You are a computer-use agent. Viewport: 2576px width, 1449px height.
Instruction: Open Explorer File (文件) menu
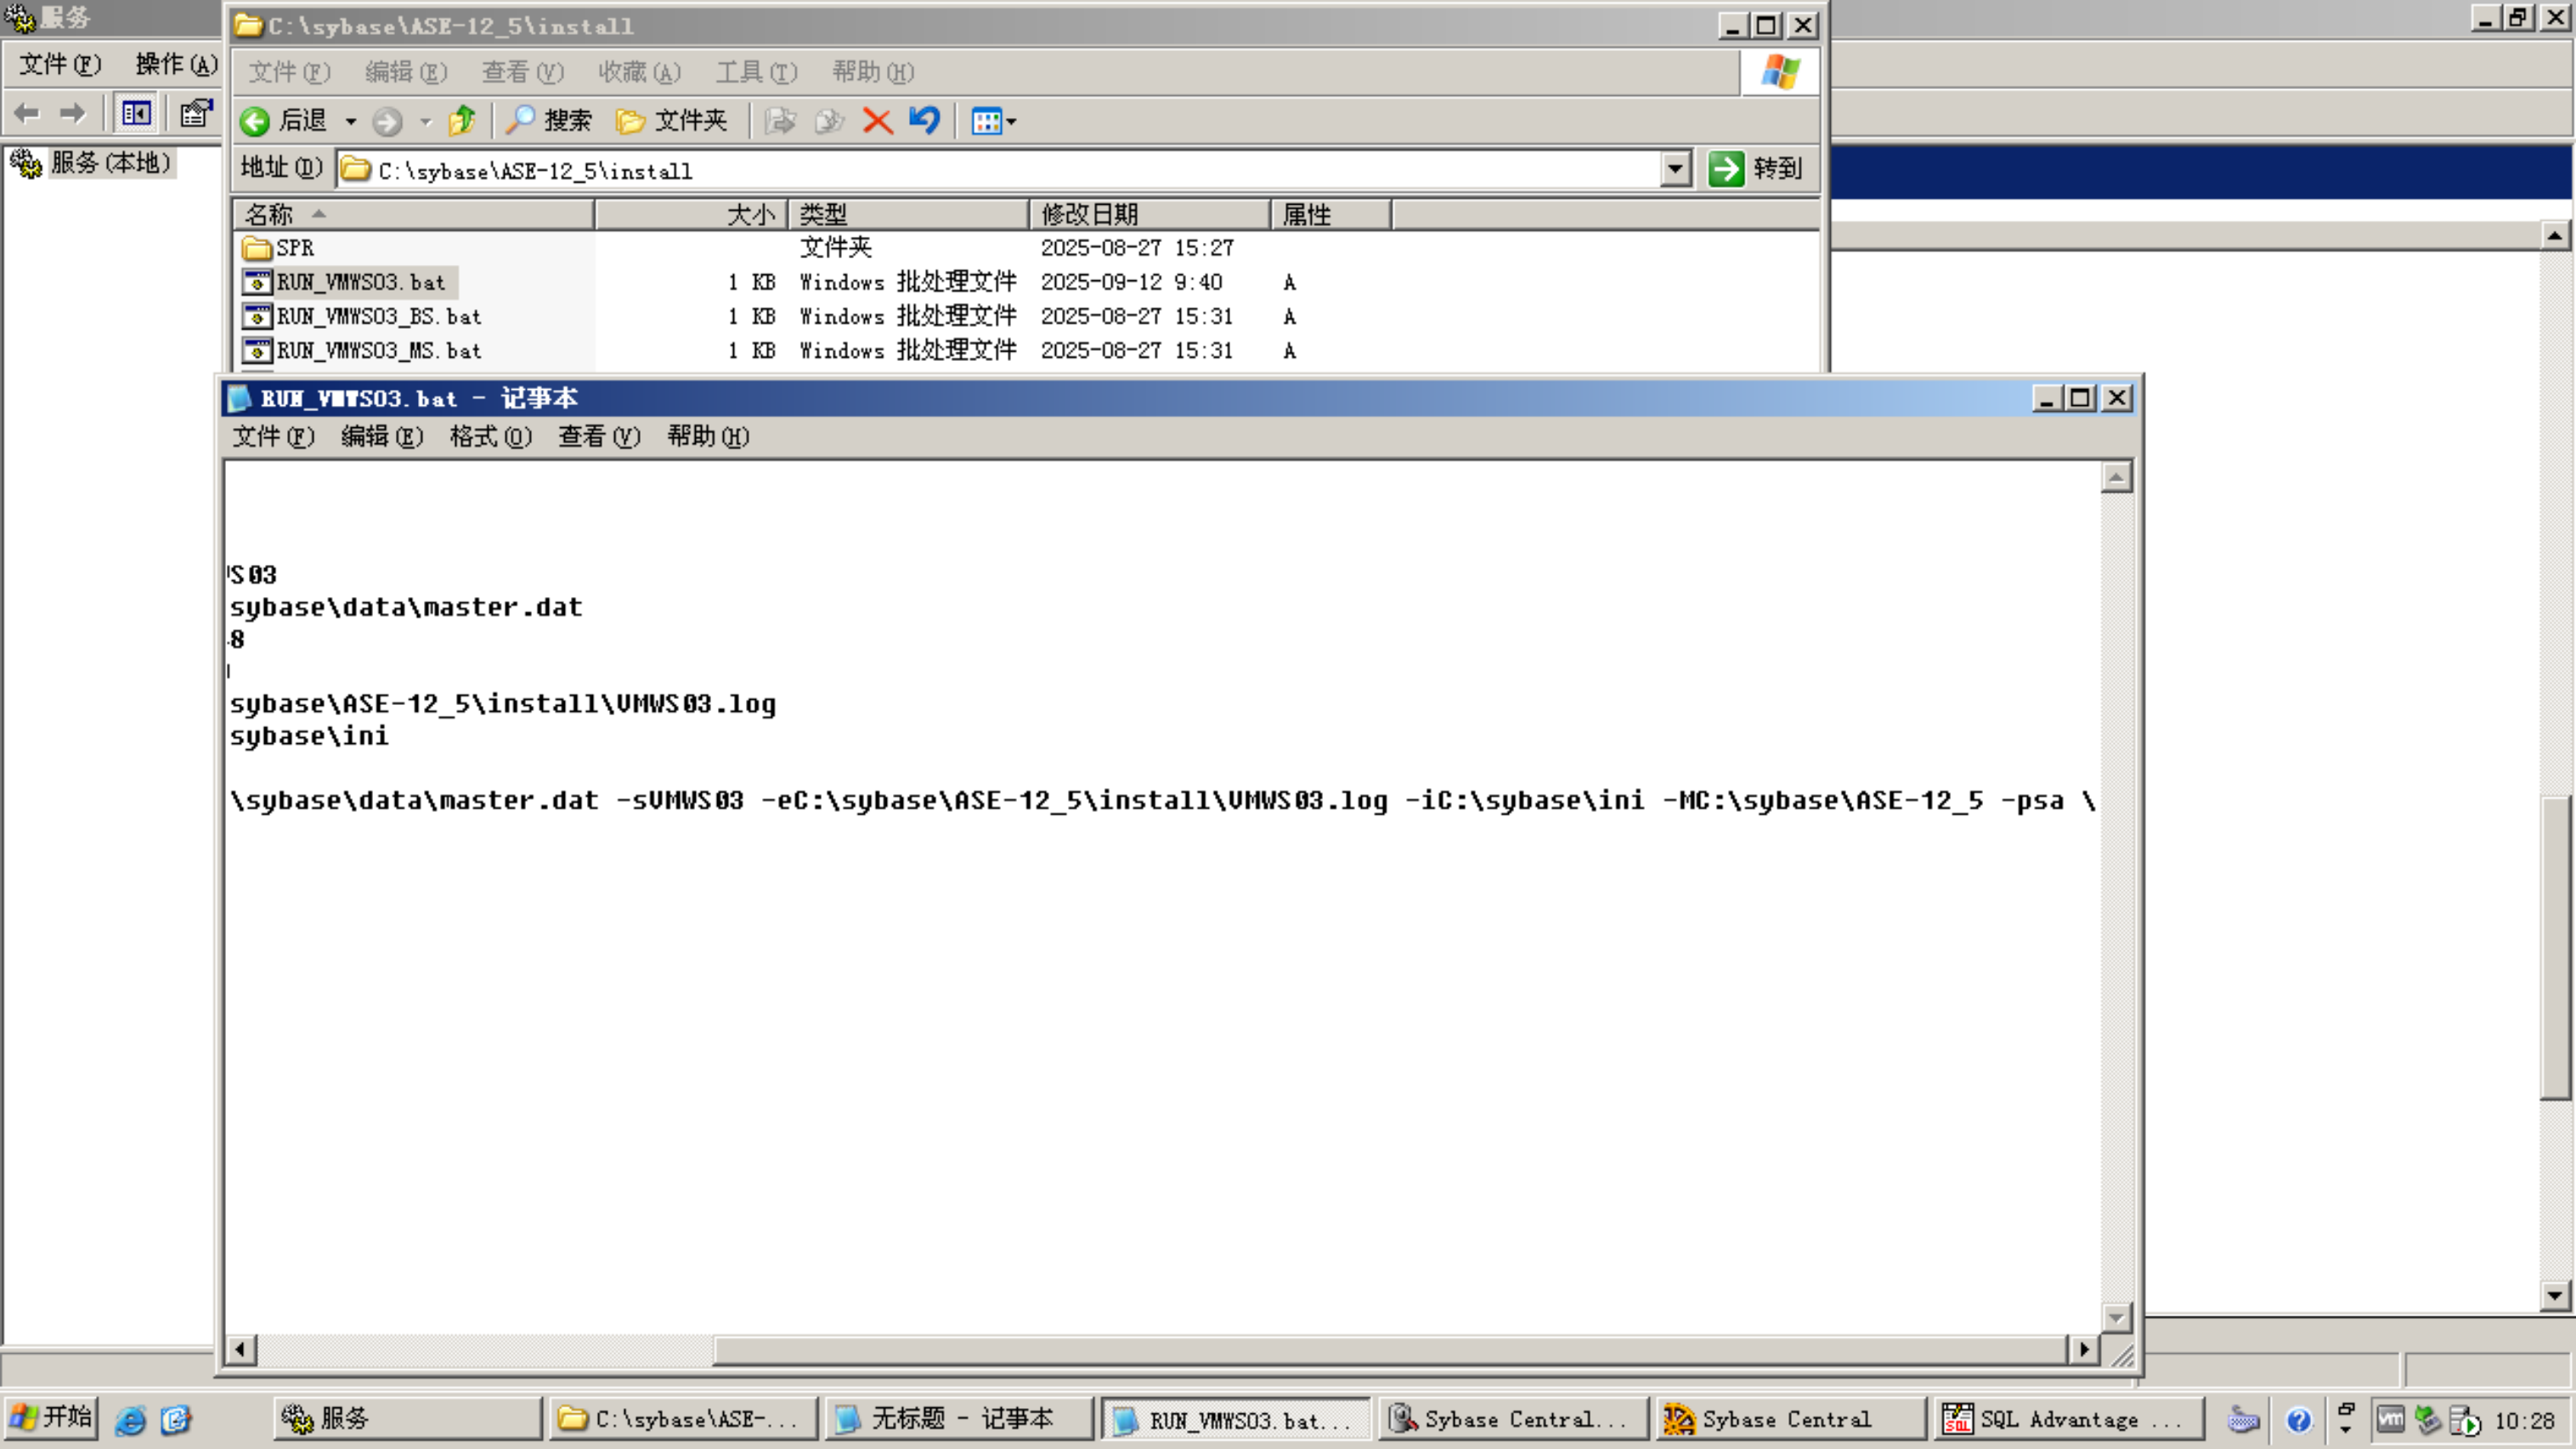(290, 72)
